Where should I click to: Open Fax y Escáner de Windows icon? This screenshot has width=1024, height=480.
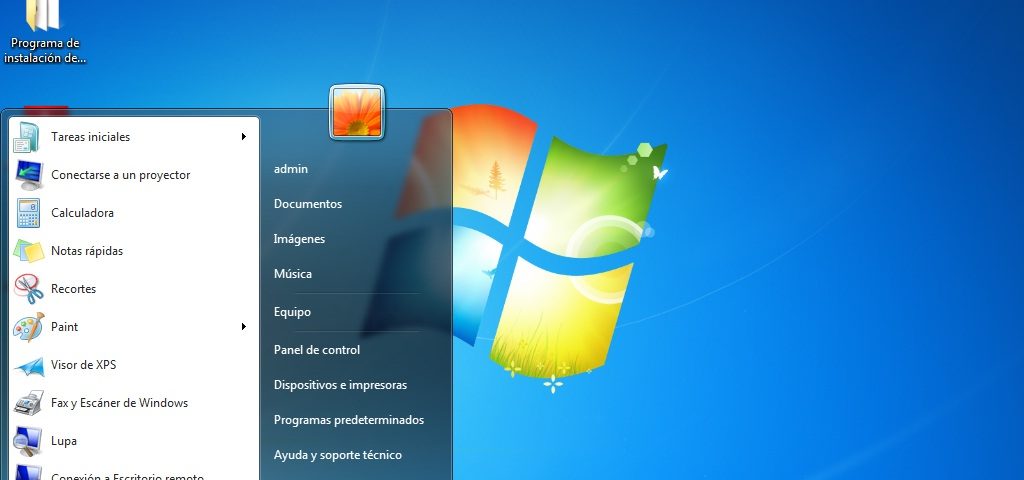(28, 403)
